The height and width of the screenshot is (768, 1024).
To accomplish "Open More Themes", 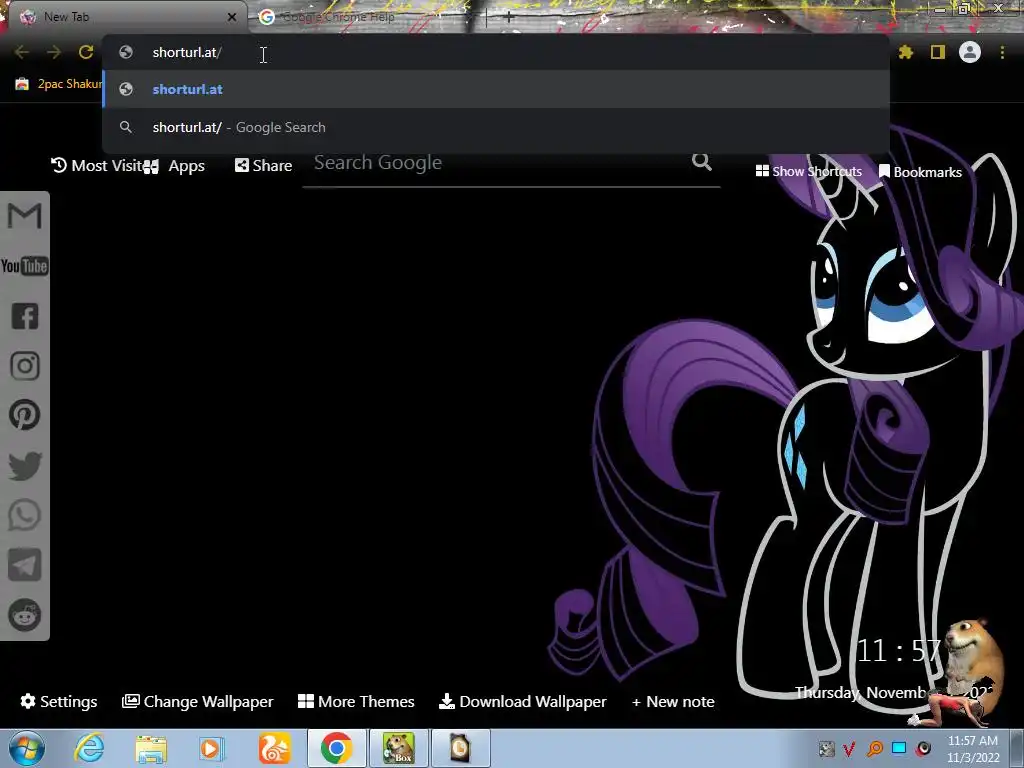I will [x=356, y=701].
